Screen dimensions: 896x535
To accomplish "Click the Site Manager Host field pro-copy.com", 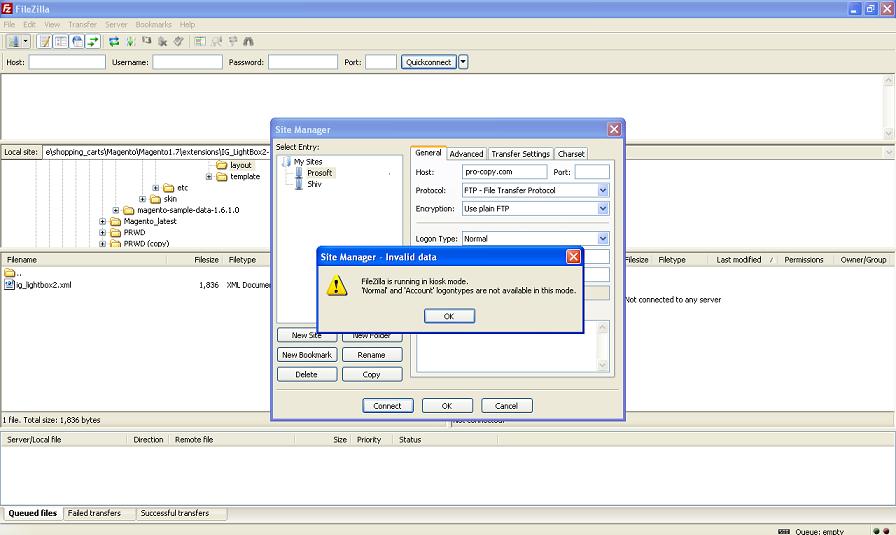I will click(x=505, y=171).
